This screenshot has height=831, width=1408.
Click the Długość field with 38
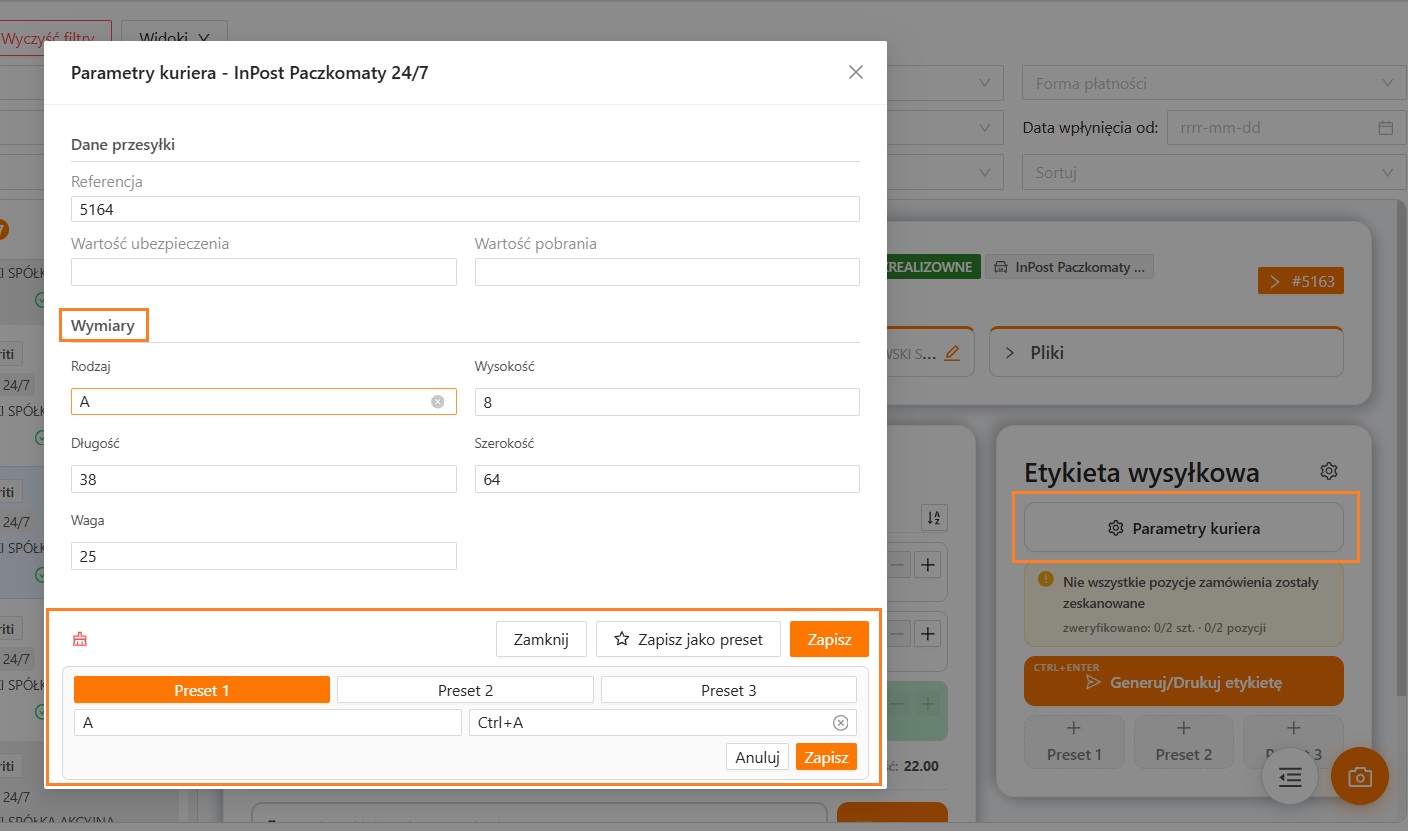[x=264, y=479]
